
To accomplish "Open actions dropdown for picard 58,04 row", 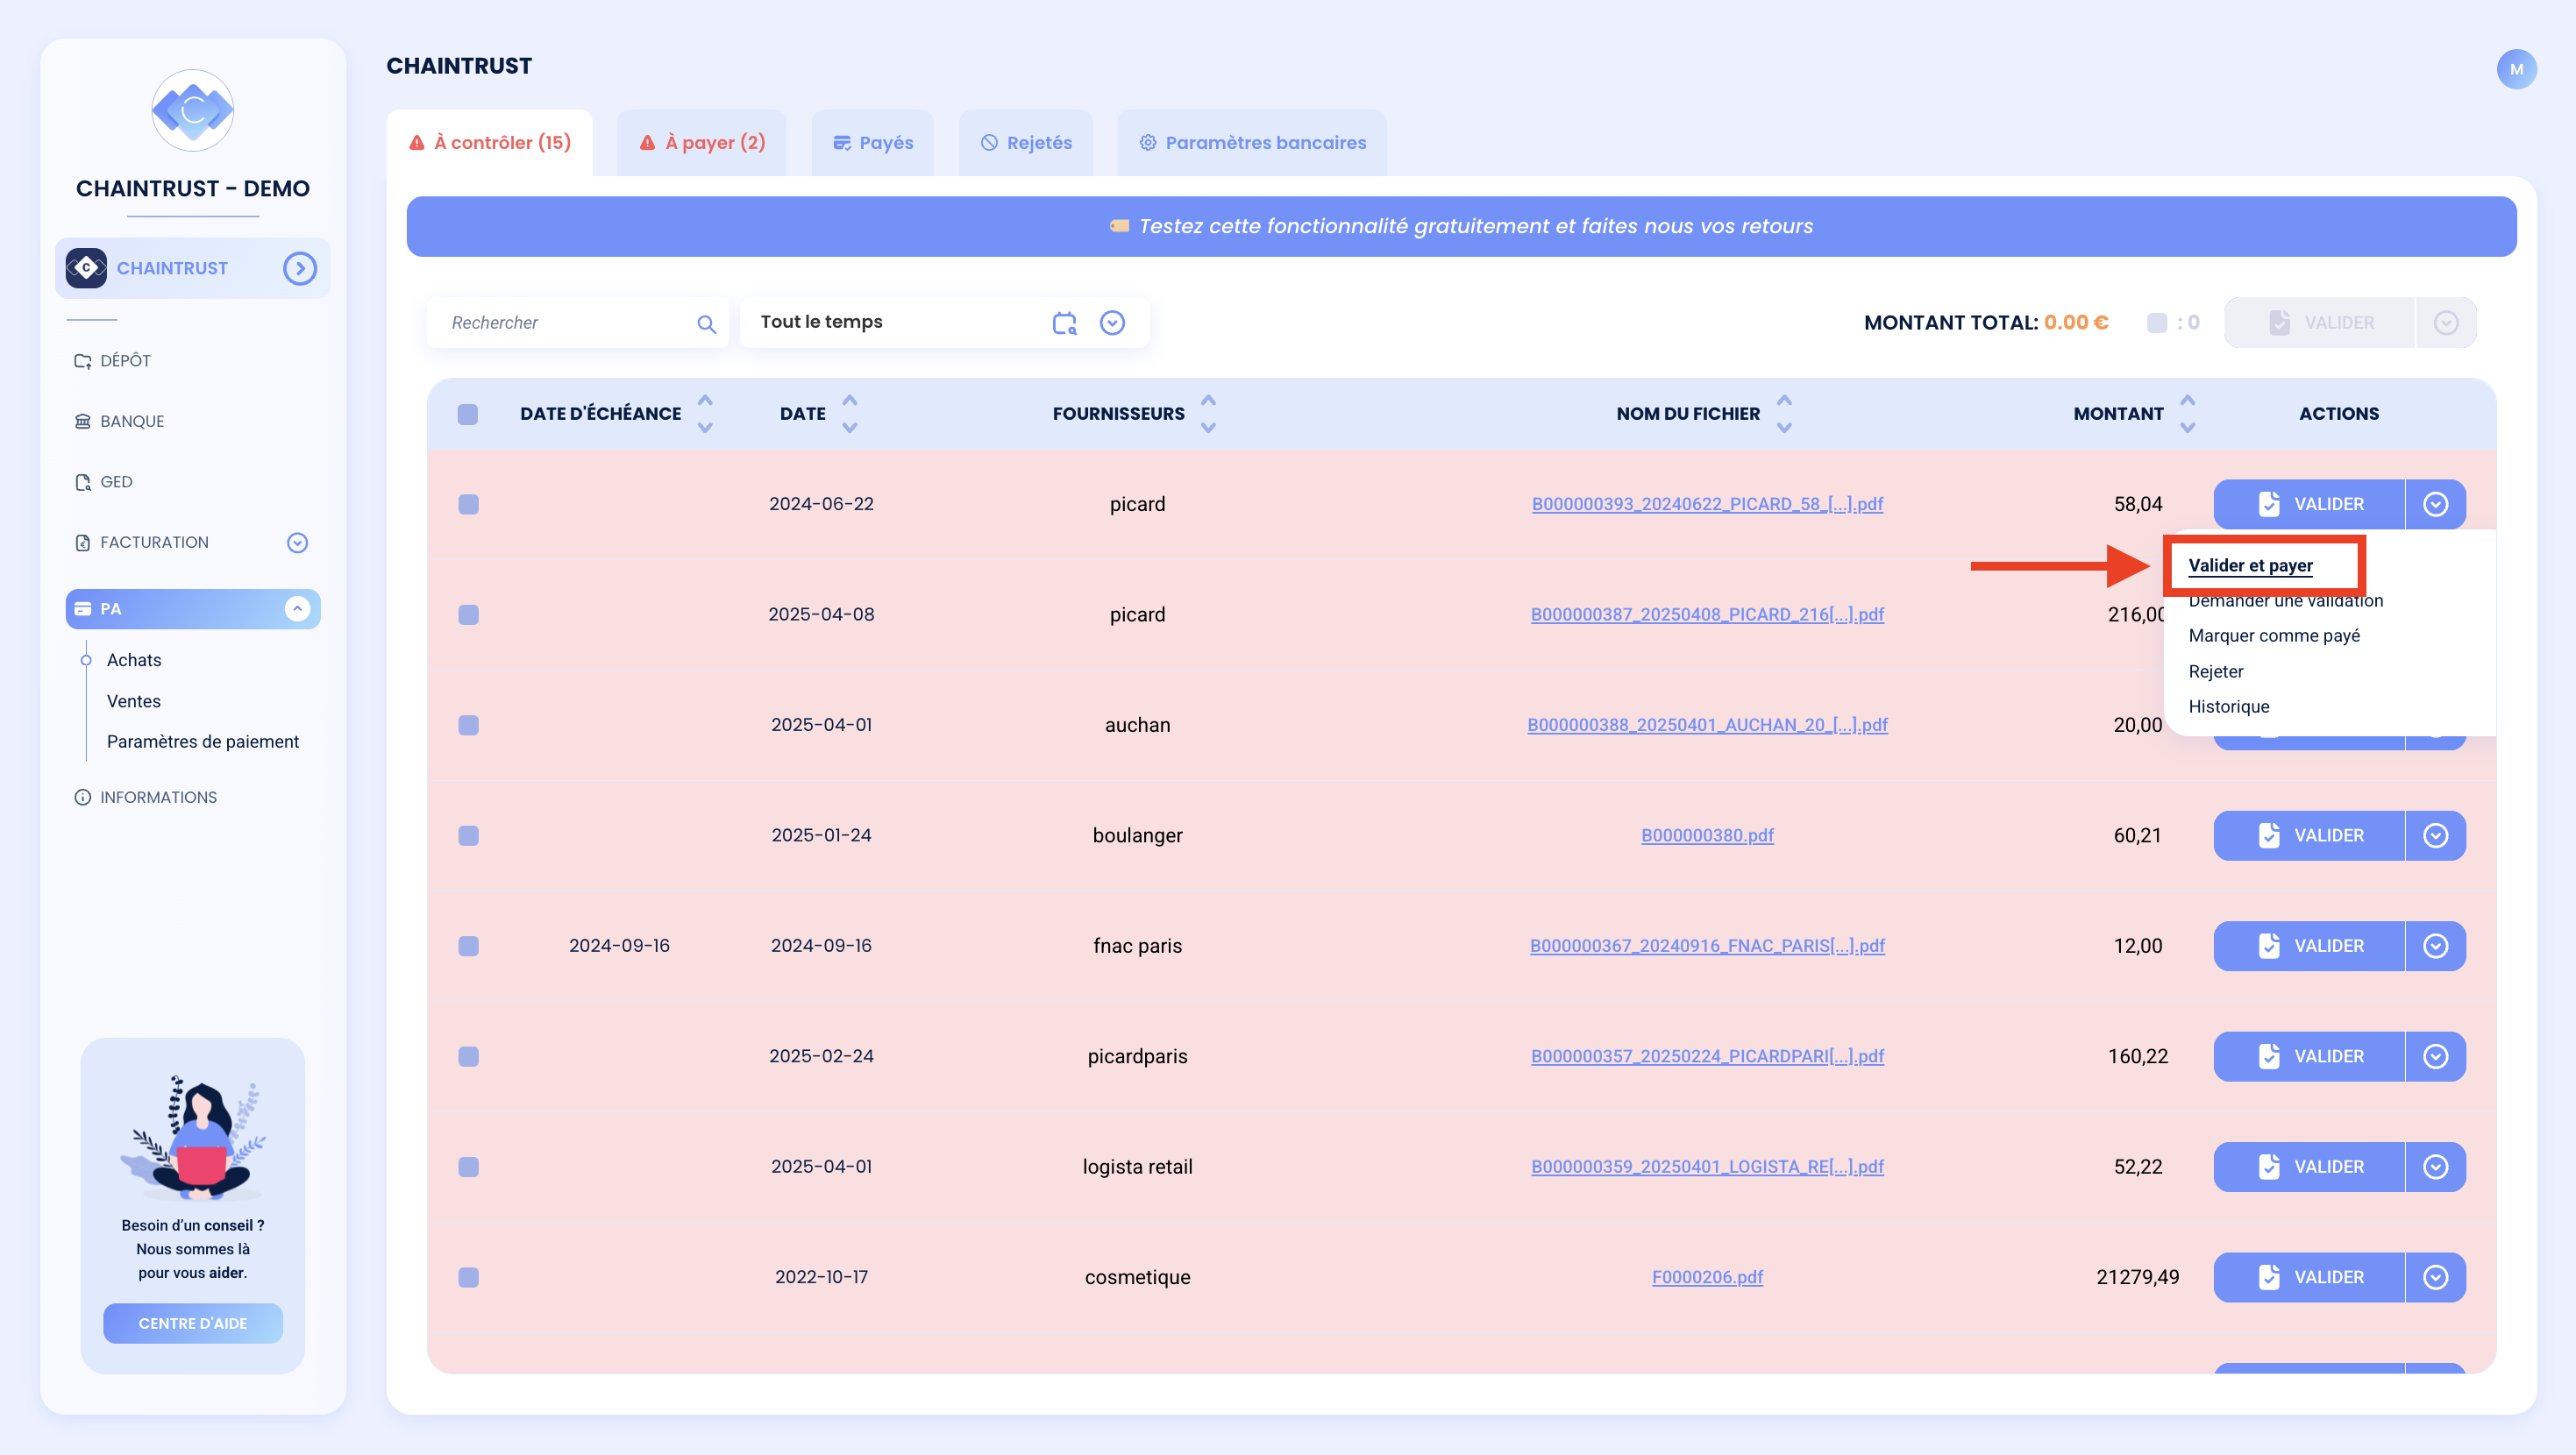I will coord(2435,504).
